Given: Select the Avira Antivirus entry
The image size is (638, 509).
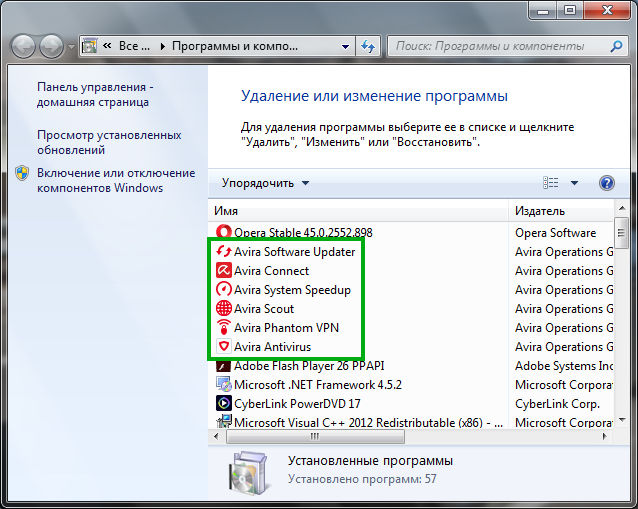Looking at the screenshot, I should coord(273,347).
